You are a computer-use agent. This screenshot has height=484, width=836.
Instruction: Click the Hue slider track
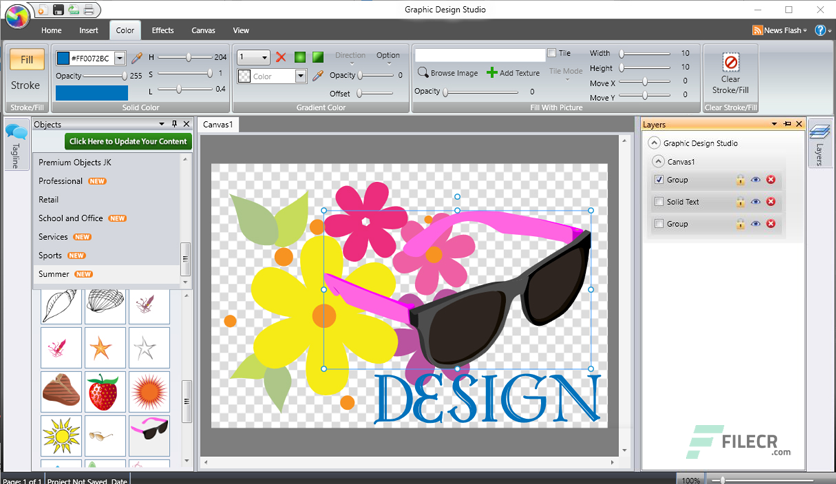tap(185, 57)
